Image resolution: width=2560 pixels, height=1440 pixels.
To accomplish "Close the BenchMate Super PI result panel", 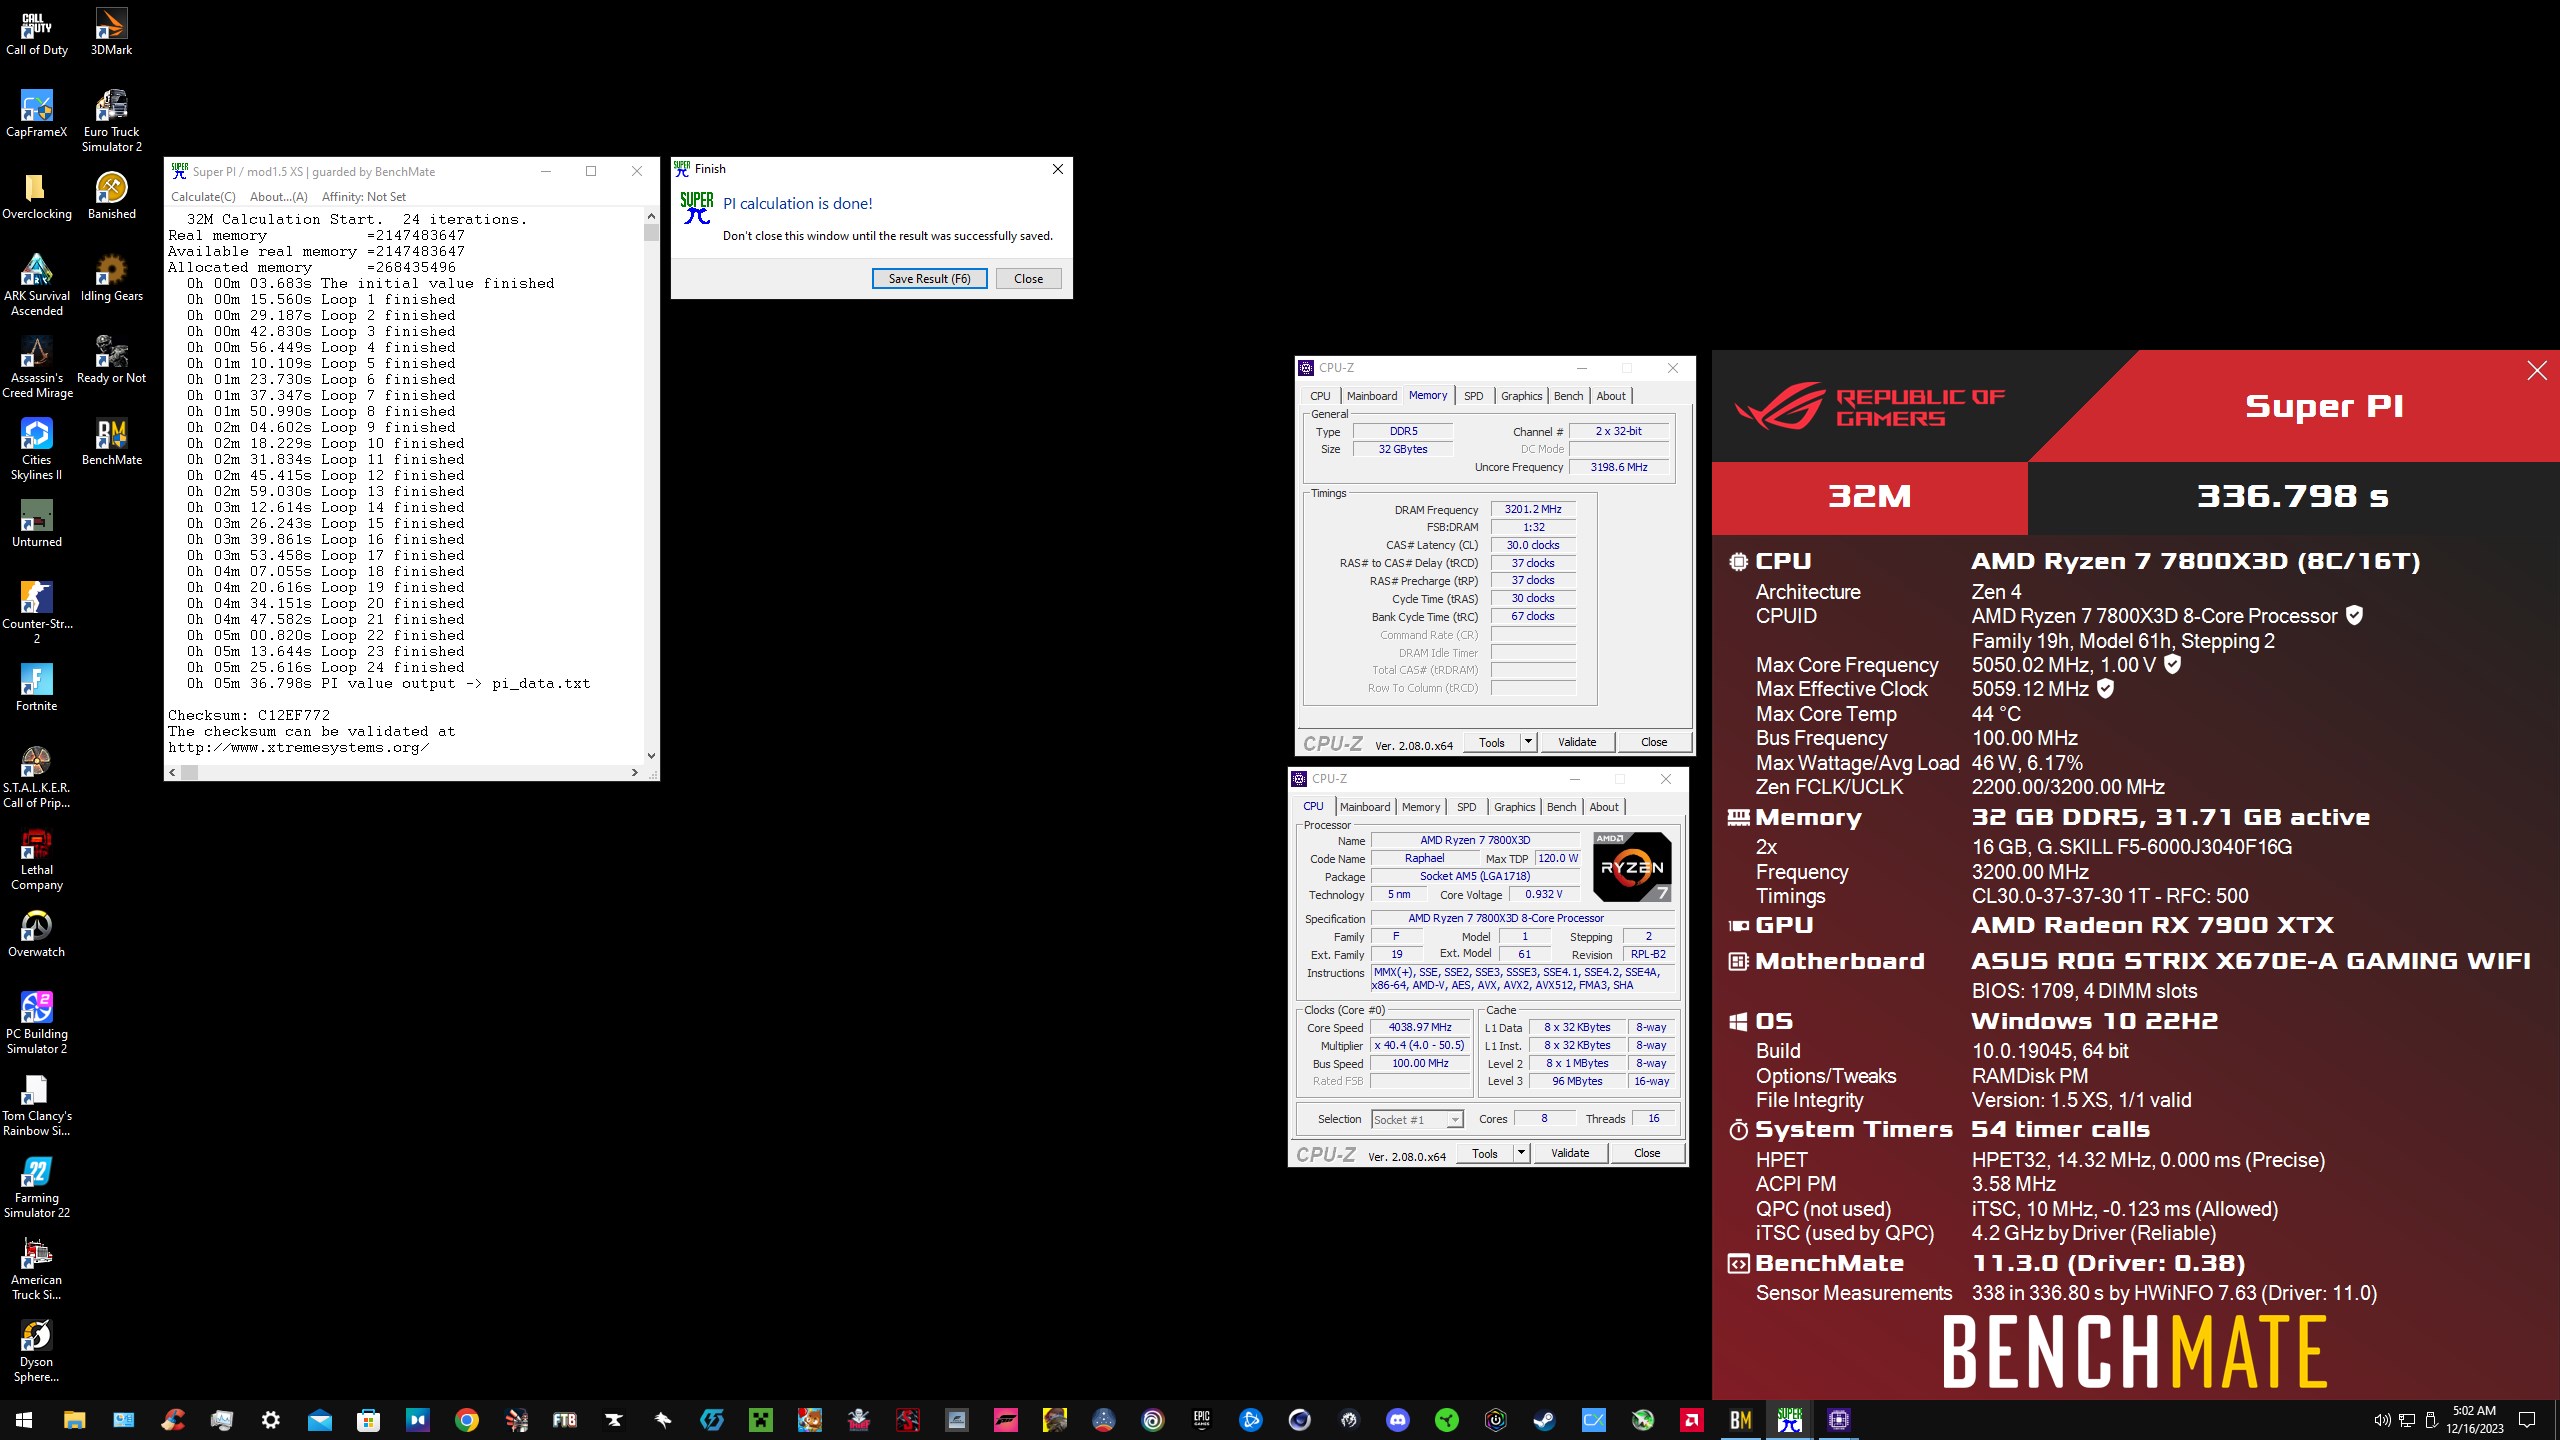I will [x=2537, y=371].
